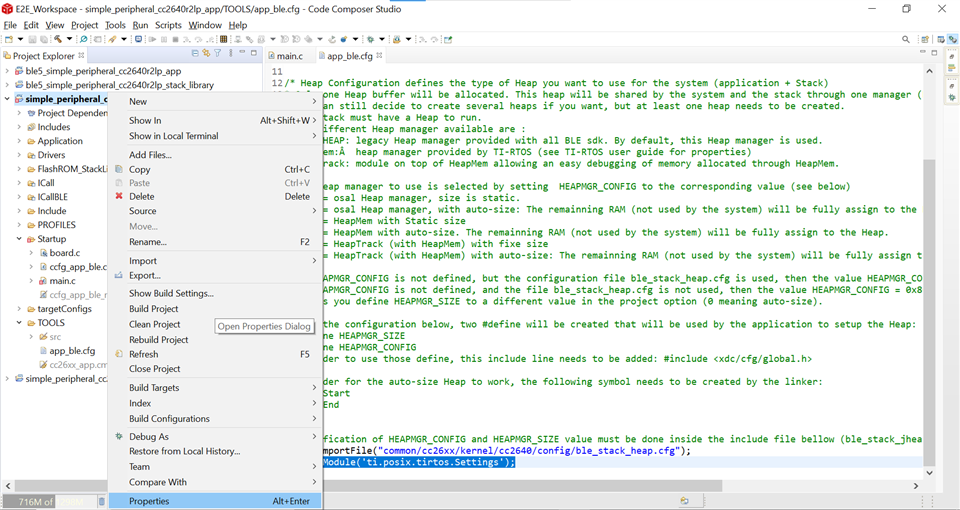
Task: Click Clean Project in the context menu
Action: click(215, 324)
